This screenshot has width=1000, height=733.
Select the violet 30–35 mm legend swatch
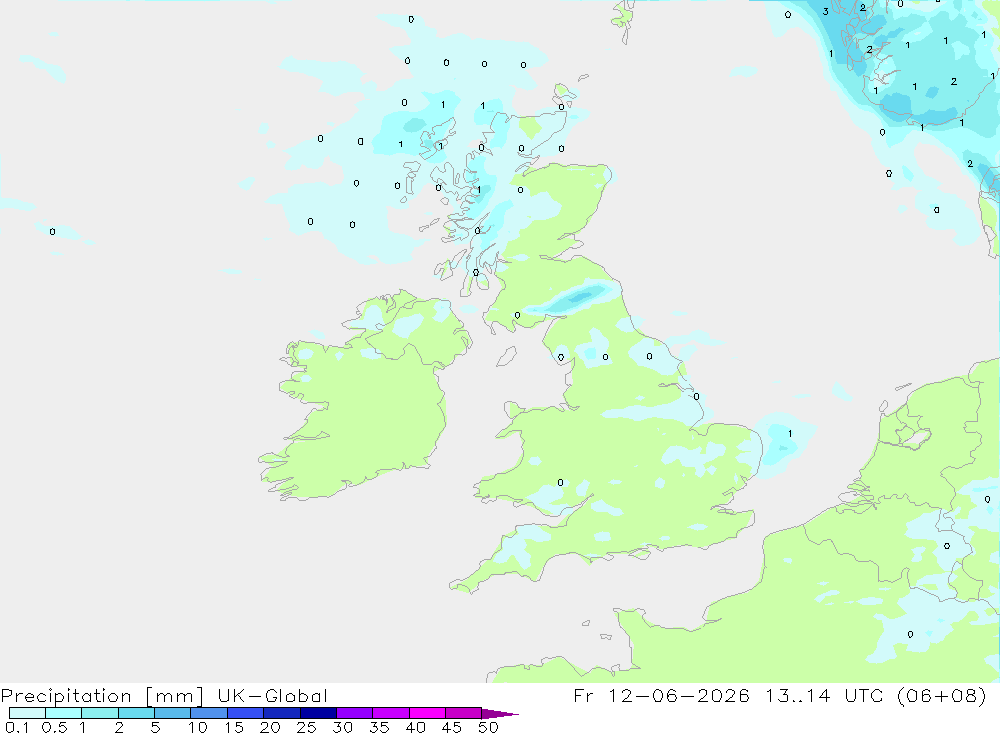355,713
